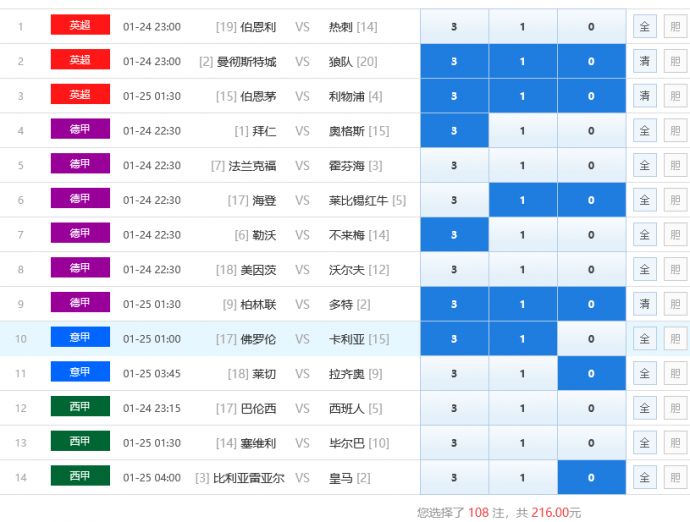Viewport: 690px width, 522px height.
Task: Select option 3 for 塞维利 vs 毕尔巴
Action: coord(454,443)
